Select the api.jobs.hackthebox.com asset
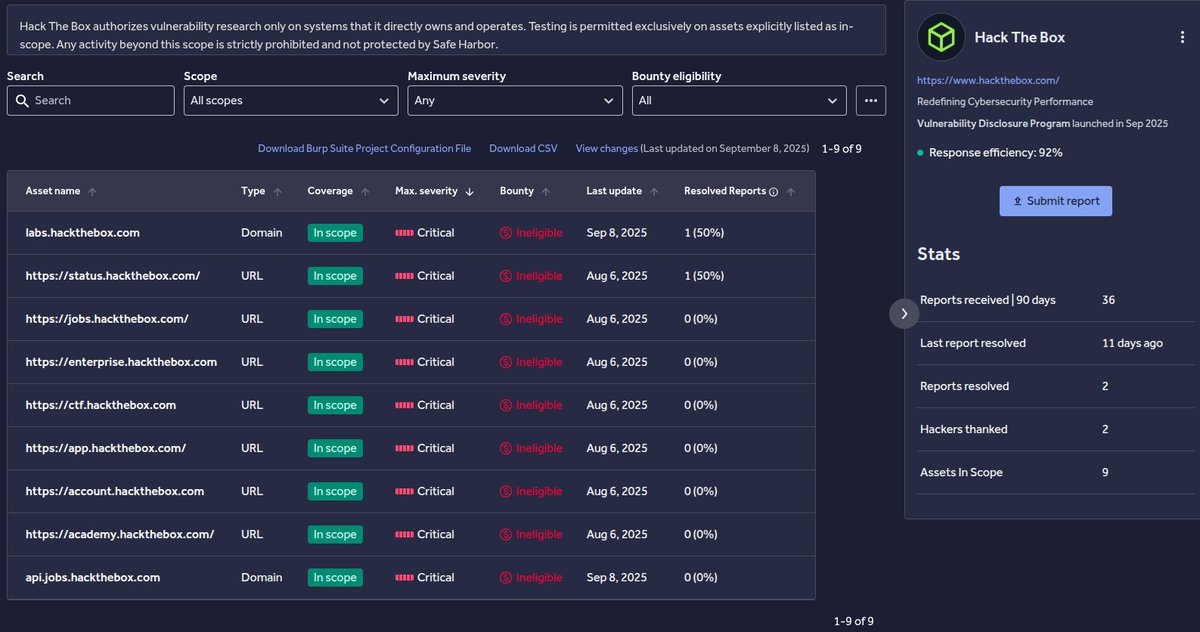Viewport: 1200px width, 632px height. click(93, 577)
